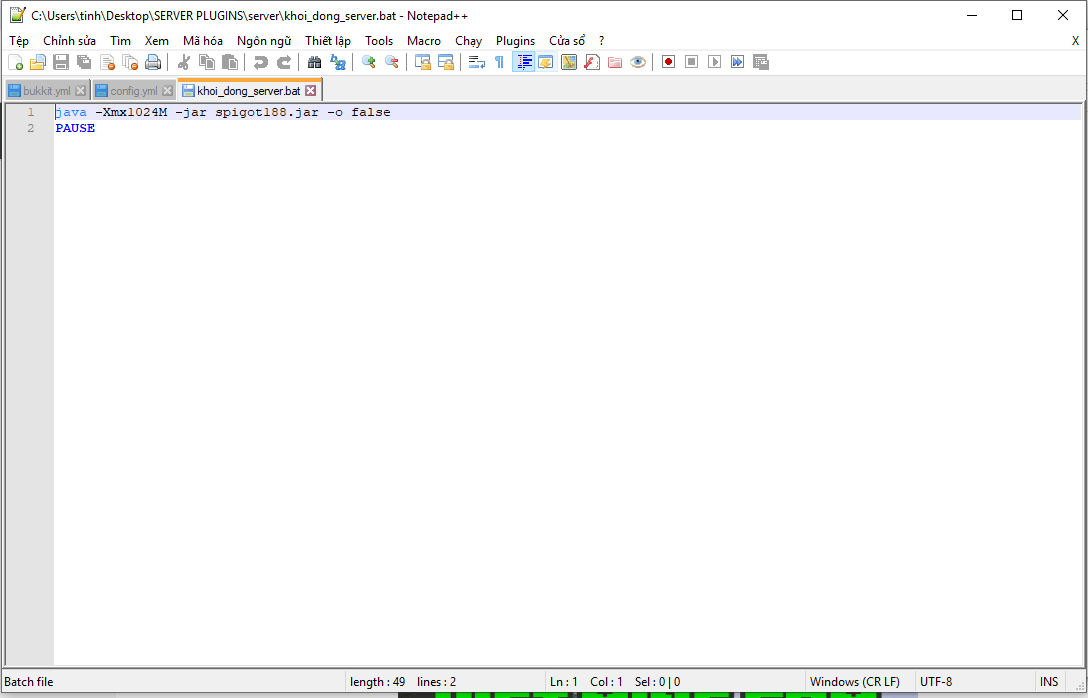The image size is (1088, 698).
Task: Open the Macro menu
Action: 423,41
